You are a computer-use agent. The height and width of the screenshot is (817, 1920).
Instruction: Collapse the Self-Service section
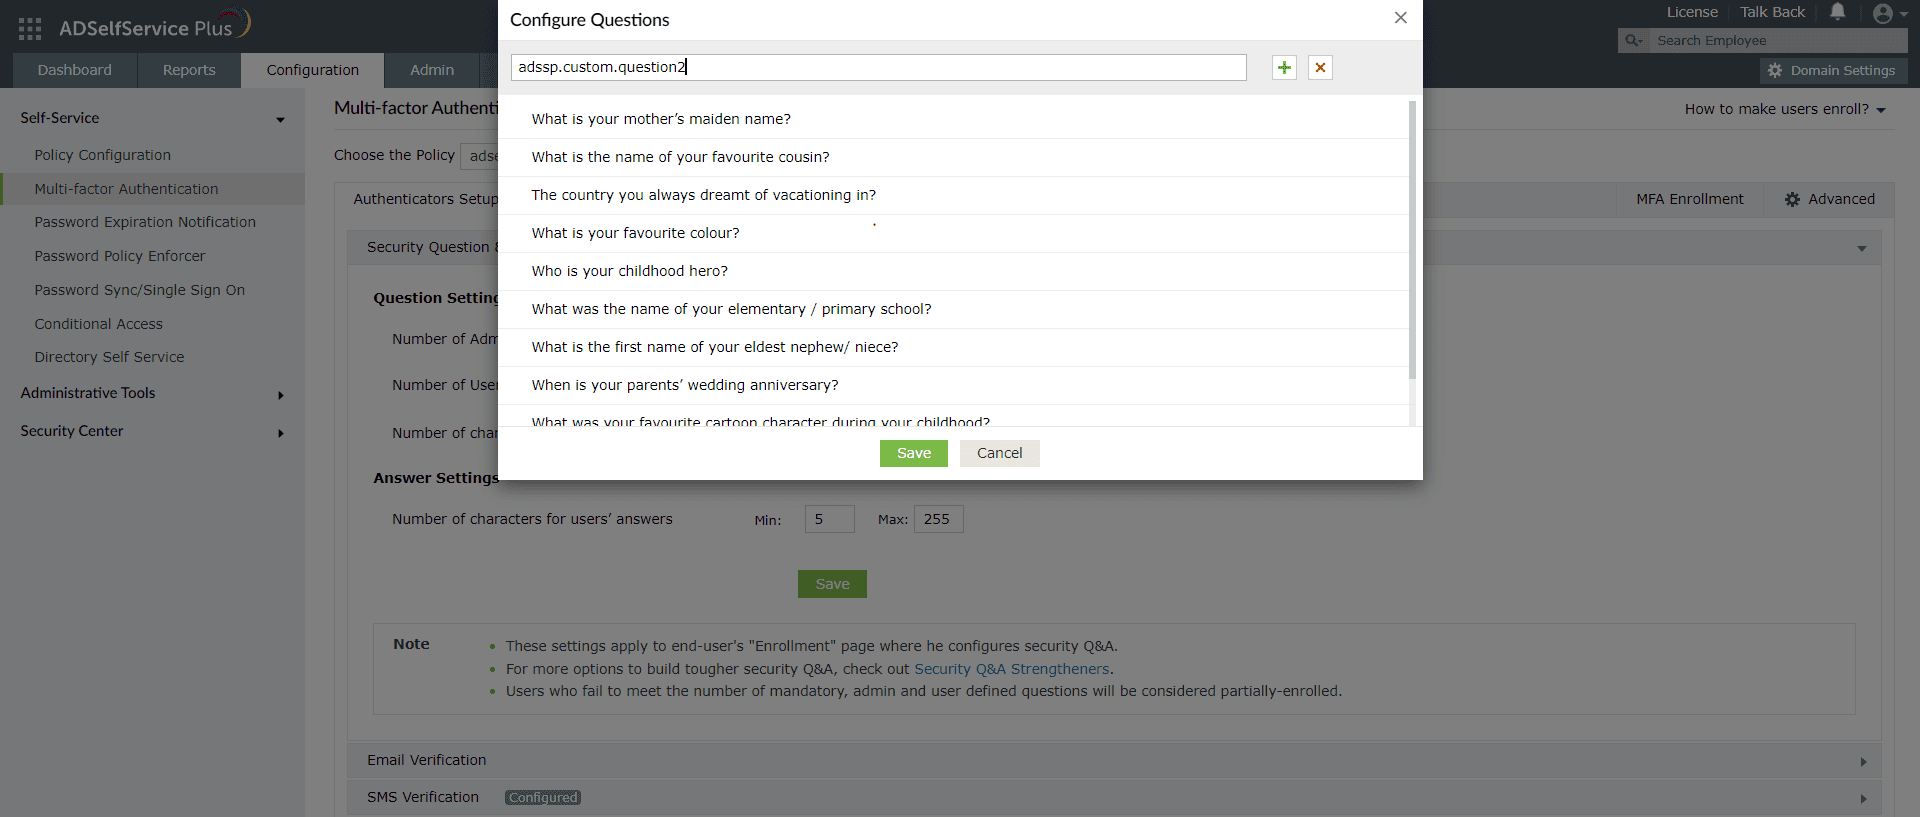point(280,119)
